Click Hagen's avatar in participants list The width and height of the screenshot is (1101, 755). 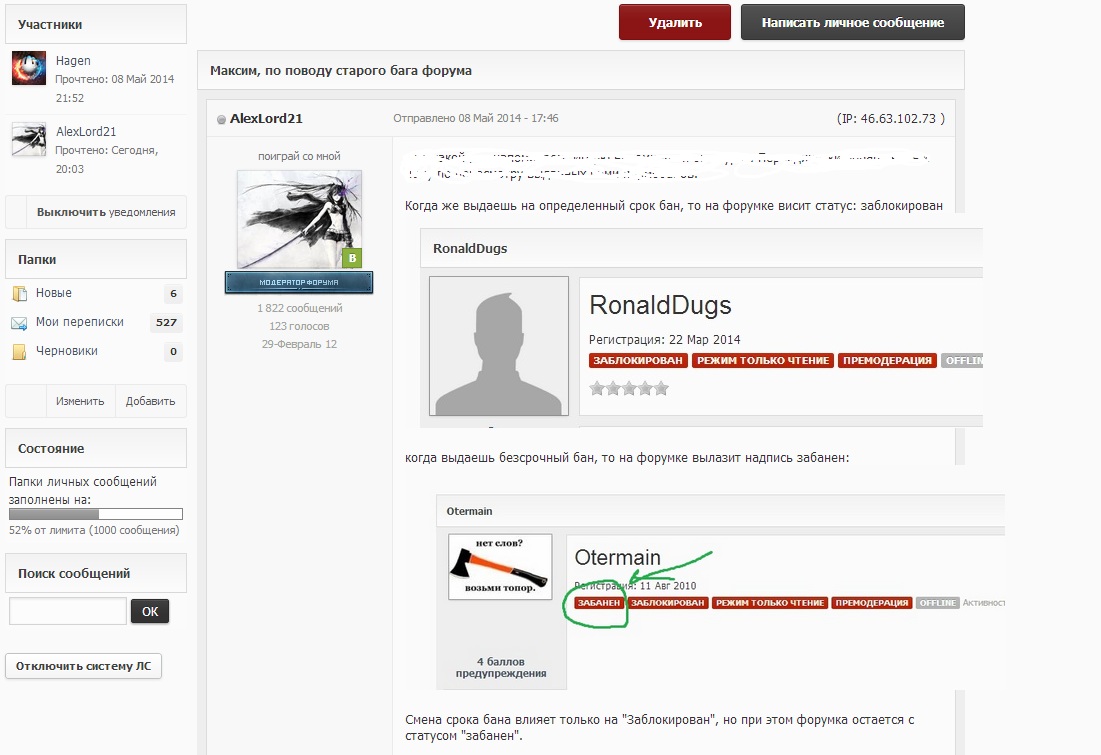coord(29,68)
